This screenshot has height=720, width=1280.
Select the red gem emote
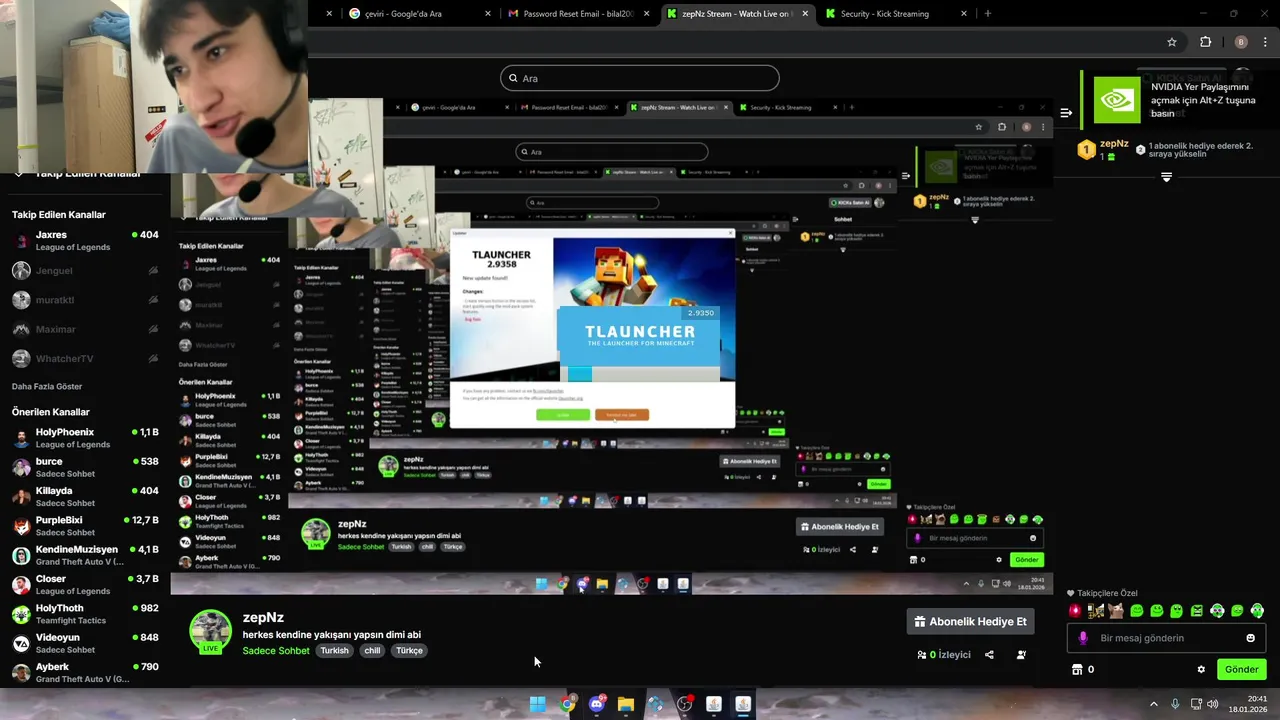(1076, 611)
